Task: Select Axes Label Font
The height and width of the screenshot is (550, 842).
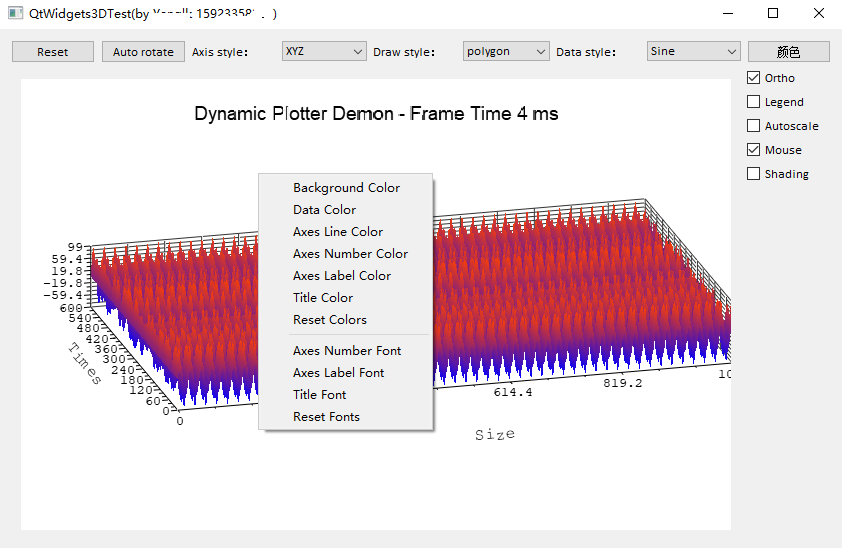Action: pos(346,373)
